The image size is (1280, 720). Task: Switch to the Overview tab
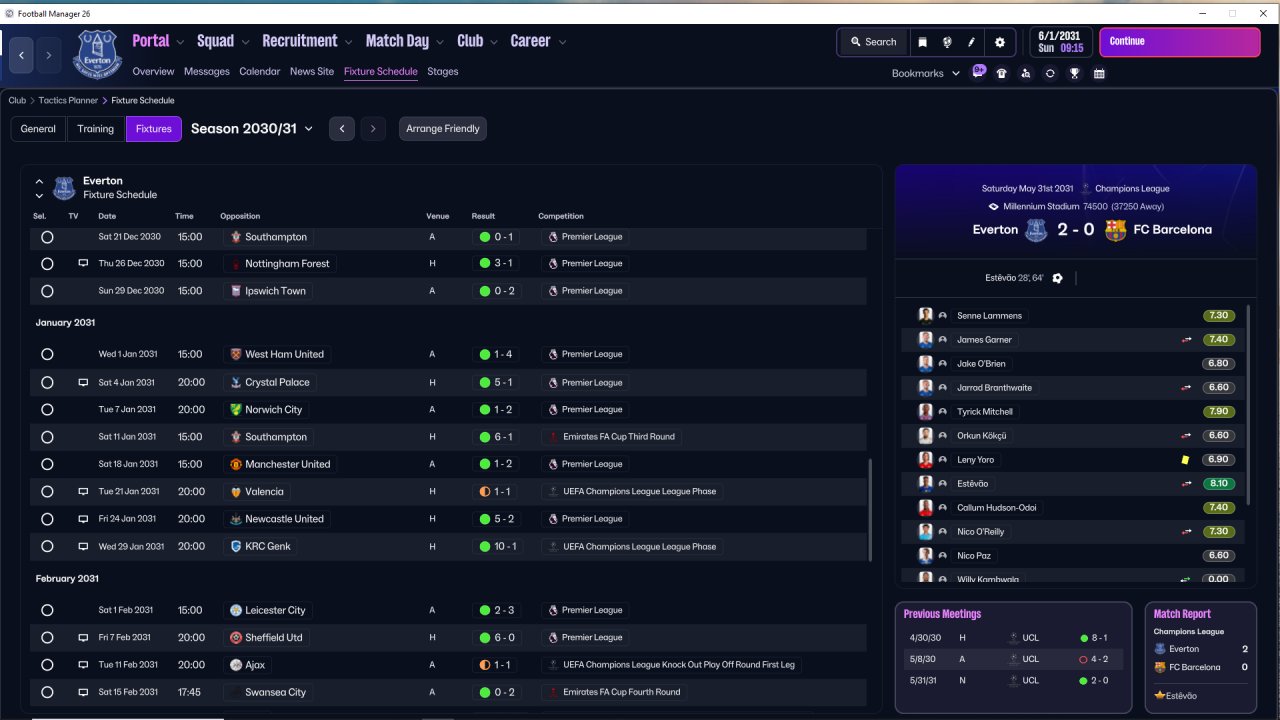pyautogui.click(x=153, y=72)
